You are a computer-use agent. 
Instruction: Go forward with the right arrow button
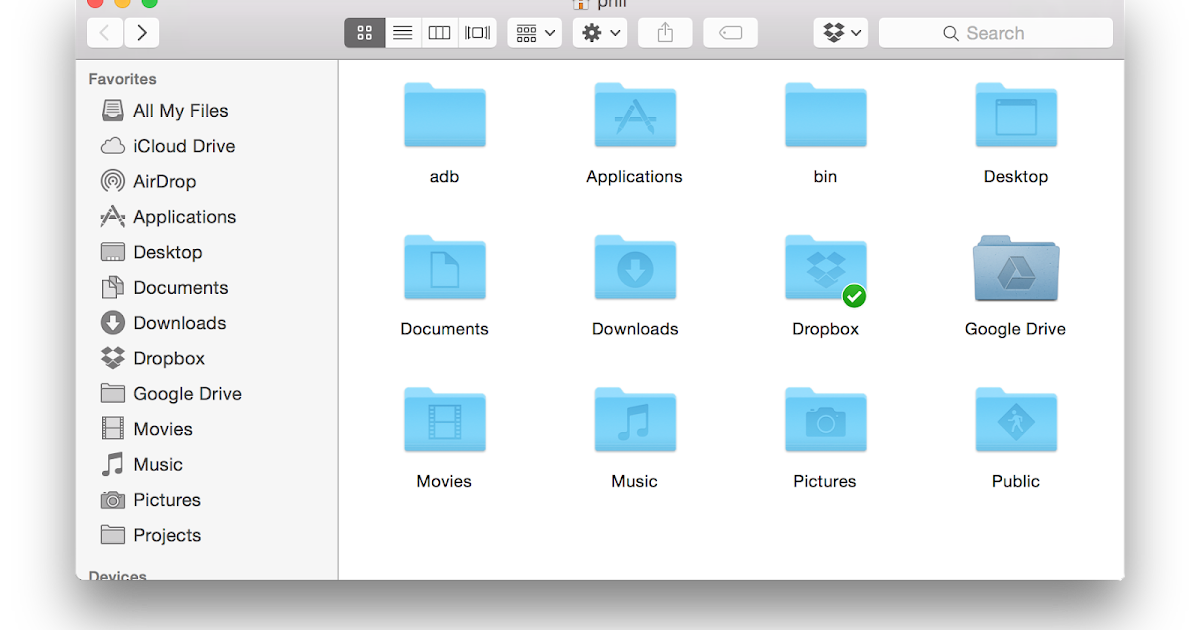[141, 33]
